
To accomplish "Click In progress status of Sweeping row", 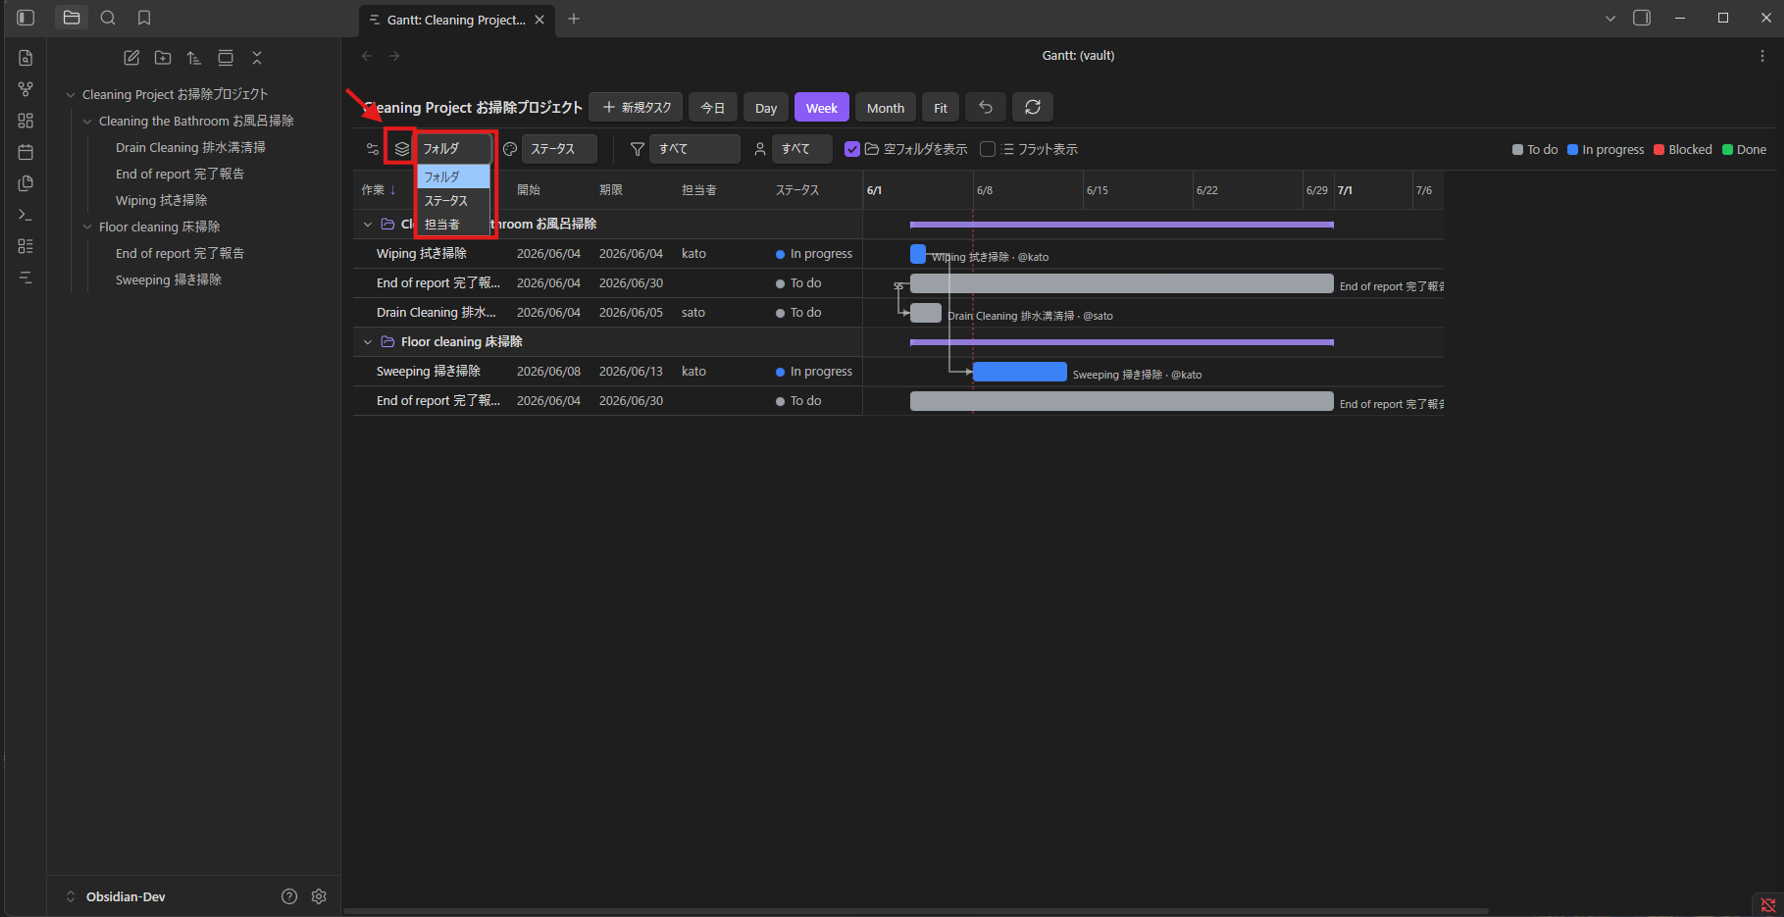I will [814, 371].
